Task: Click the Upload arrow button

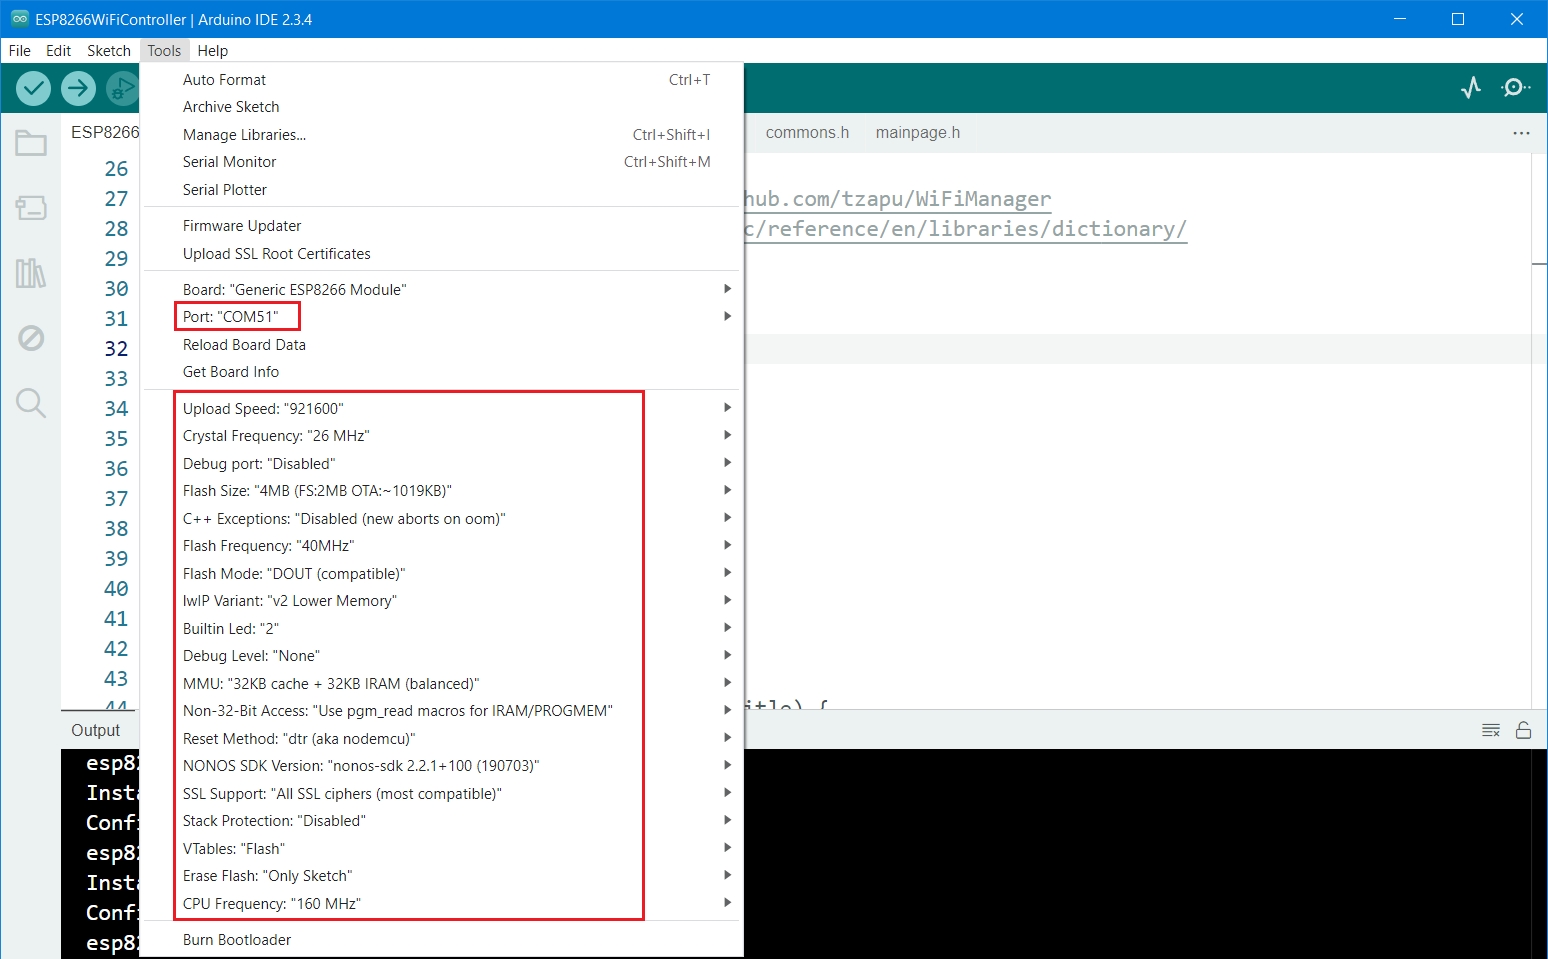Action: point(78,89)
